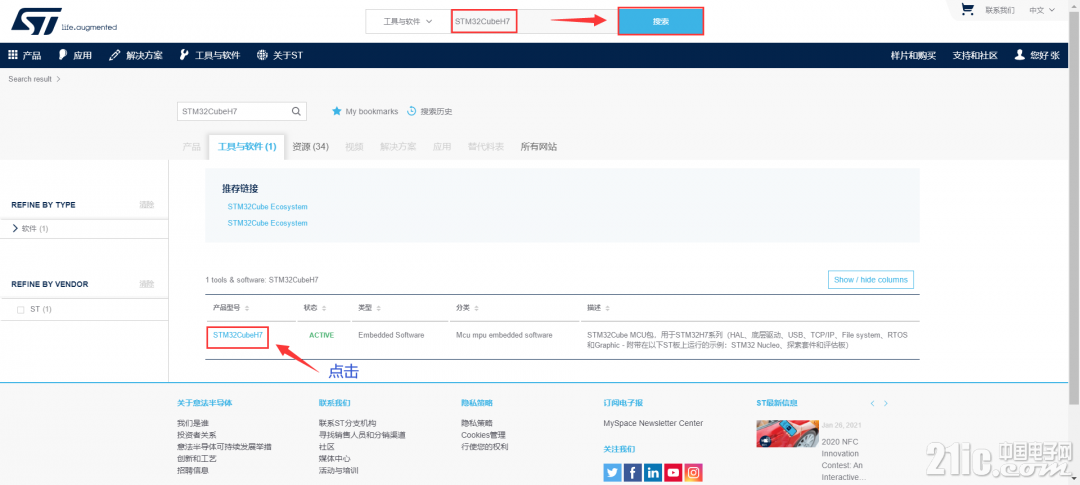This screenshot has width=1080, height=485.
Task: Open ST's YouTube channel icon
Action: pos(674,472)
